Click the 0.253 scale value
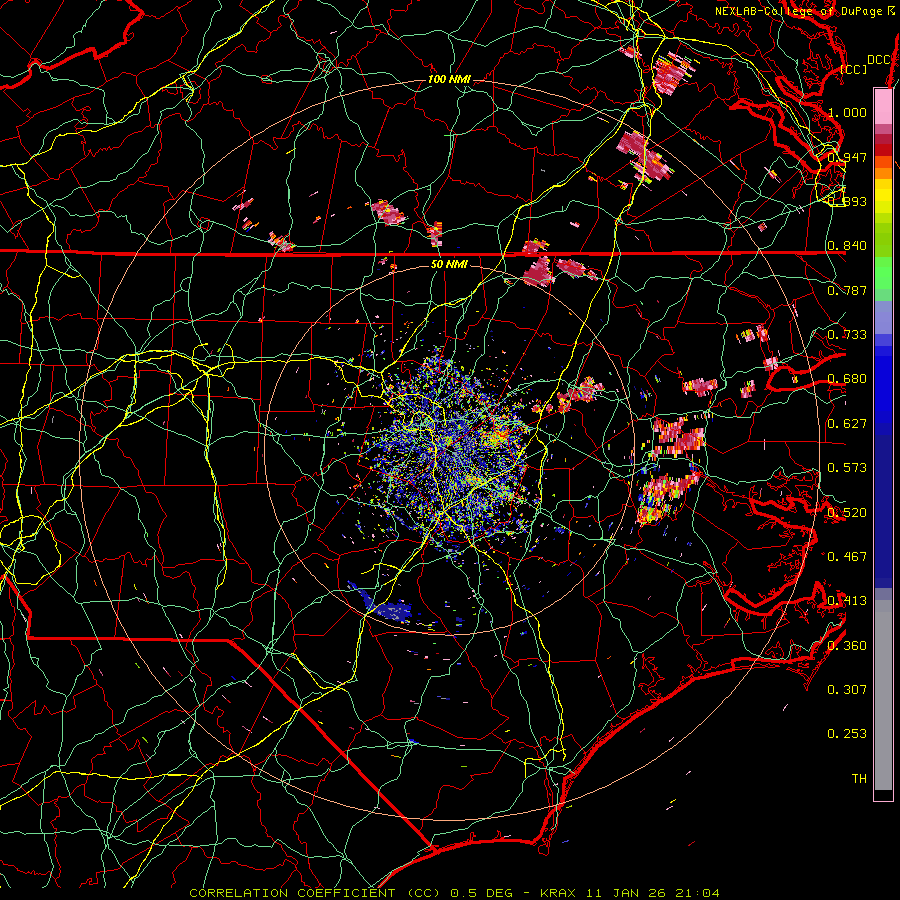Image resolution: width=900 pixels, height=900 pixels. (847, 734)
